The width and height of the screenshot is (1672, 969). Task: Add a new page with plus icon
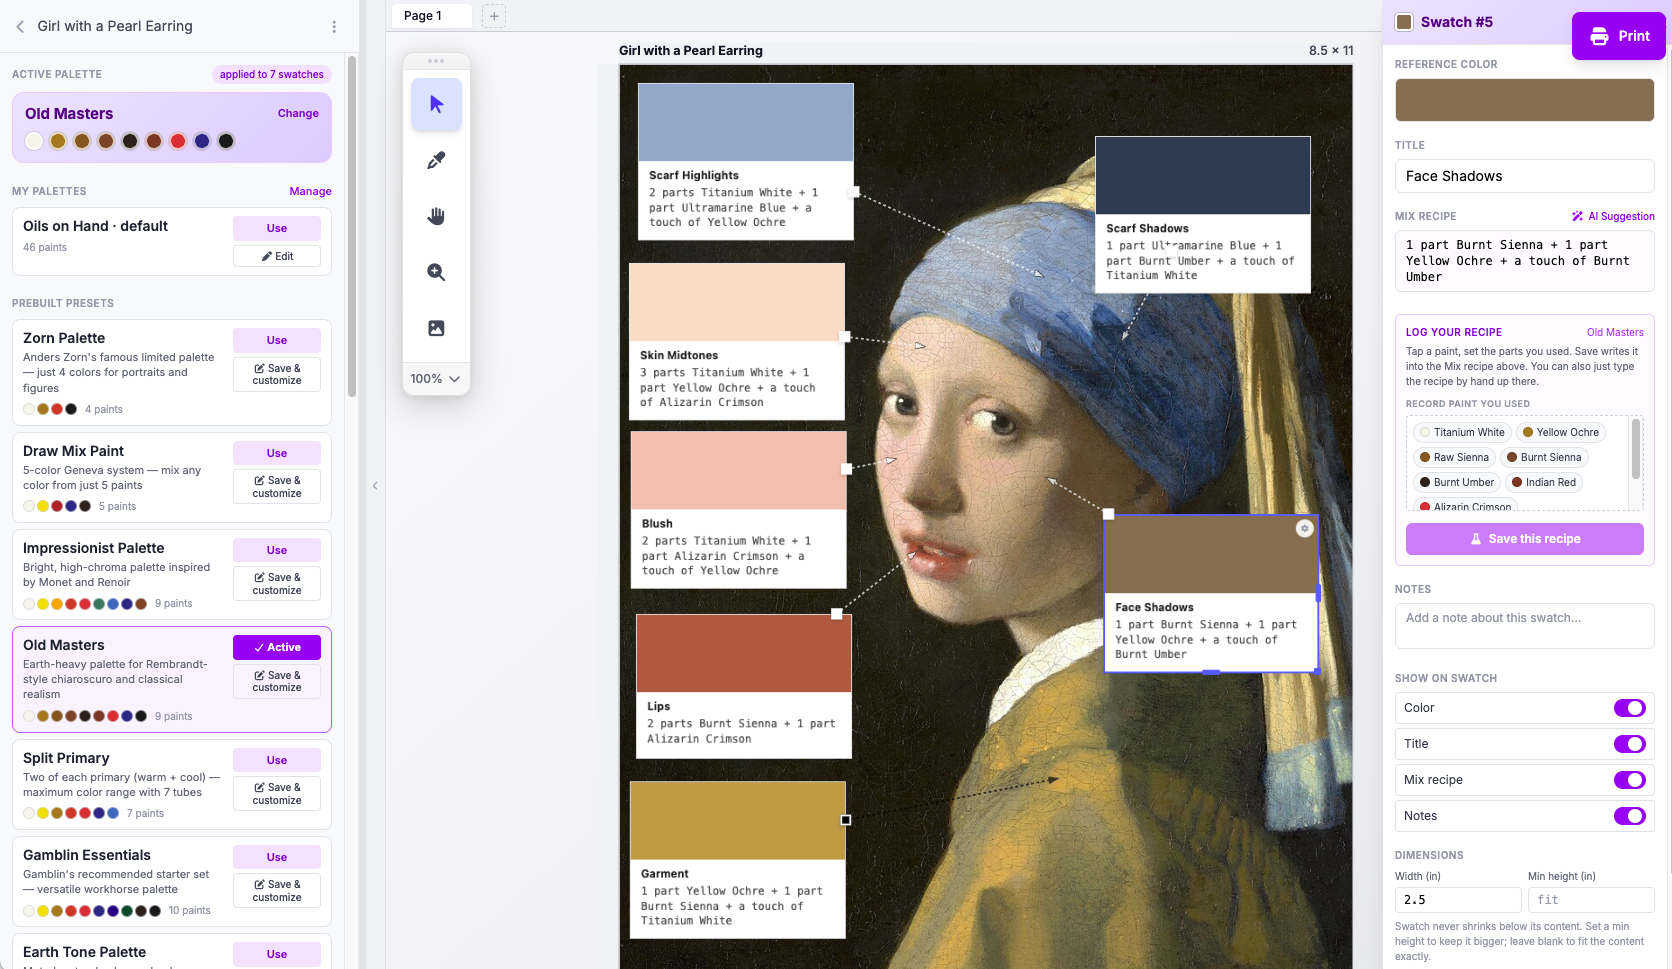click(494, 16)
